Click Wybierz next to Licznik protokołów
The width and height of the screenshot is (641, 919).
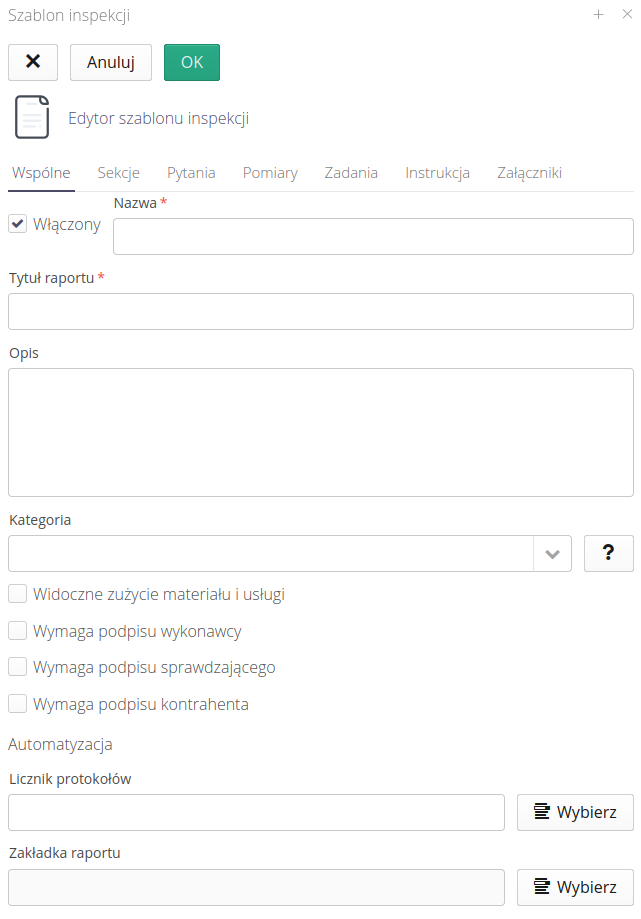pos(575,812)
